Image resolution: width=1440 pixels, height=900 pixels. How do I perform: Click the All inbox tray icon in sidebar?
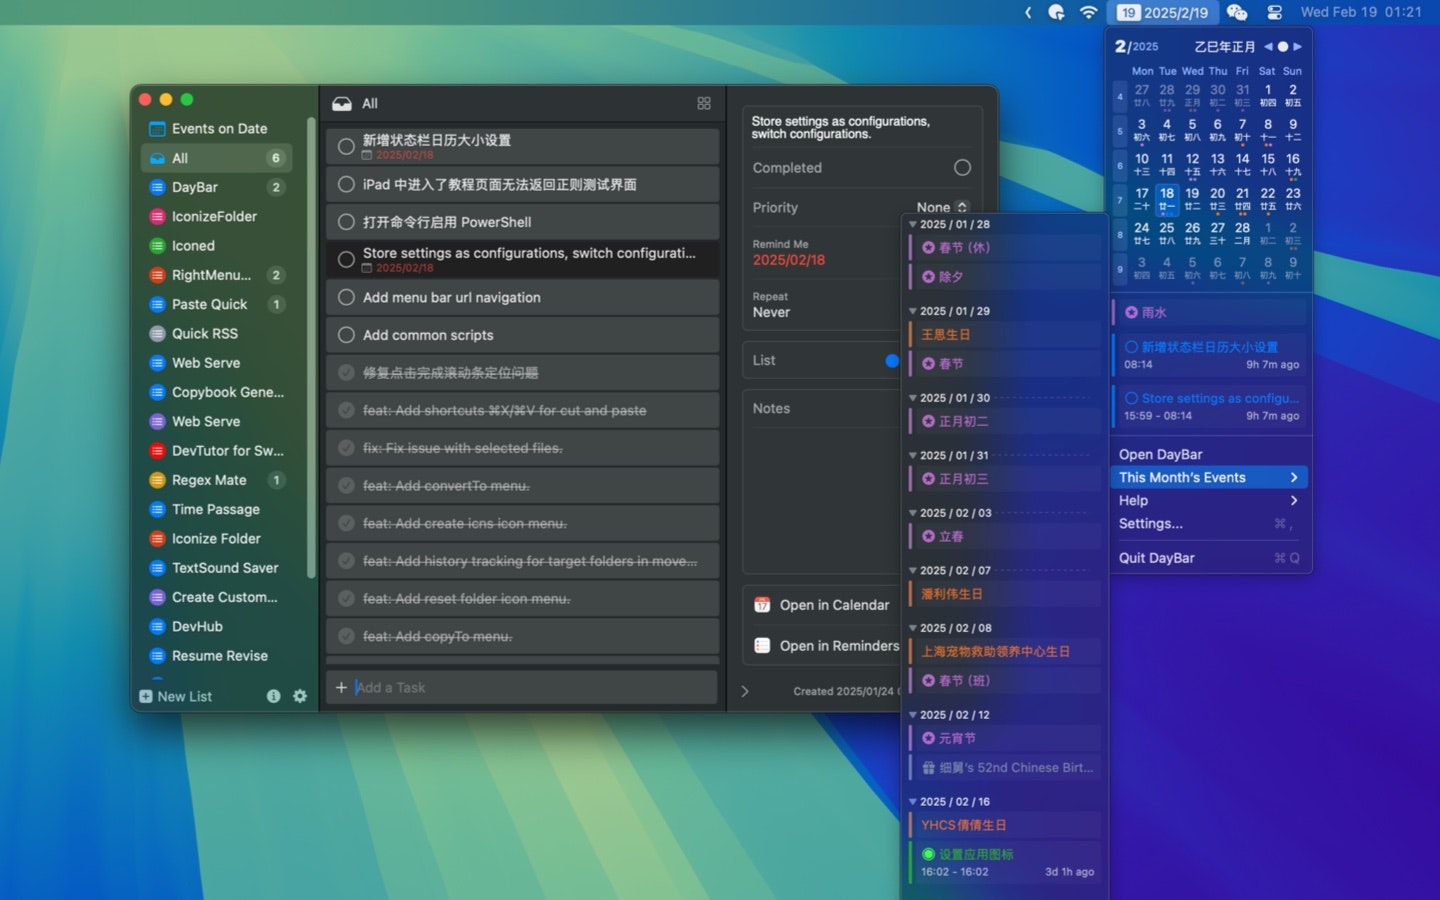click(x=157, y=158)
